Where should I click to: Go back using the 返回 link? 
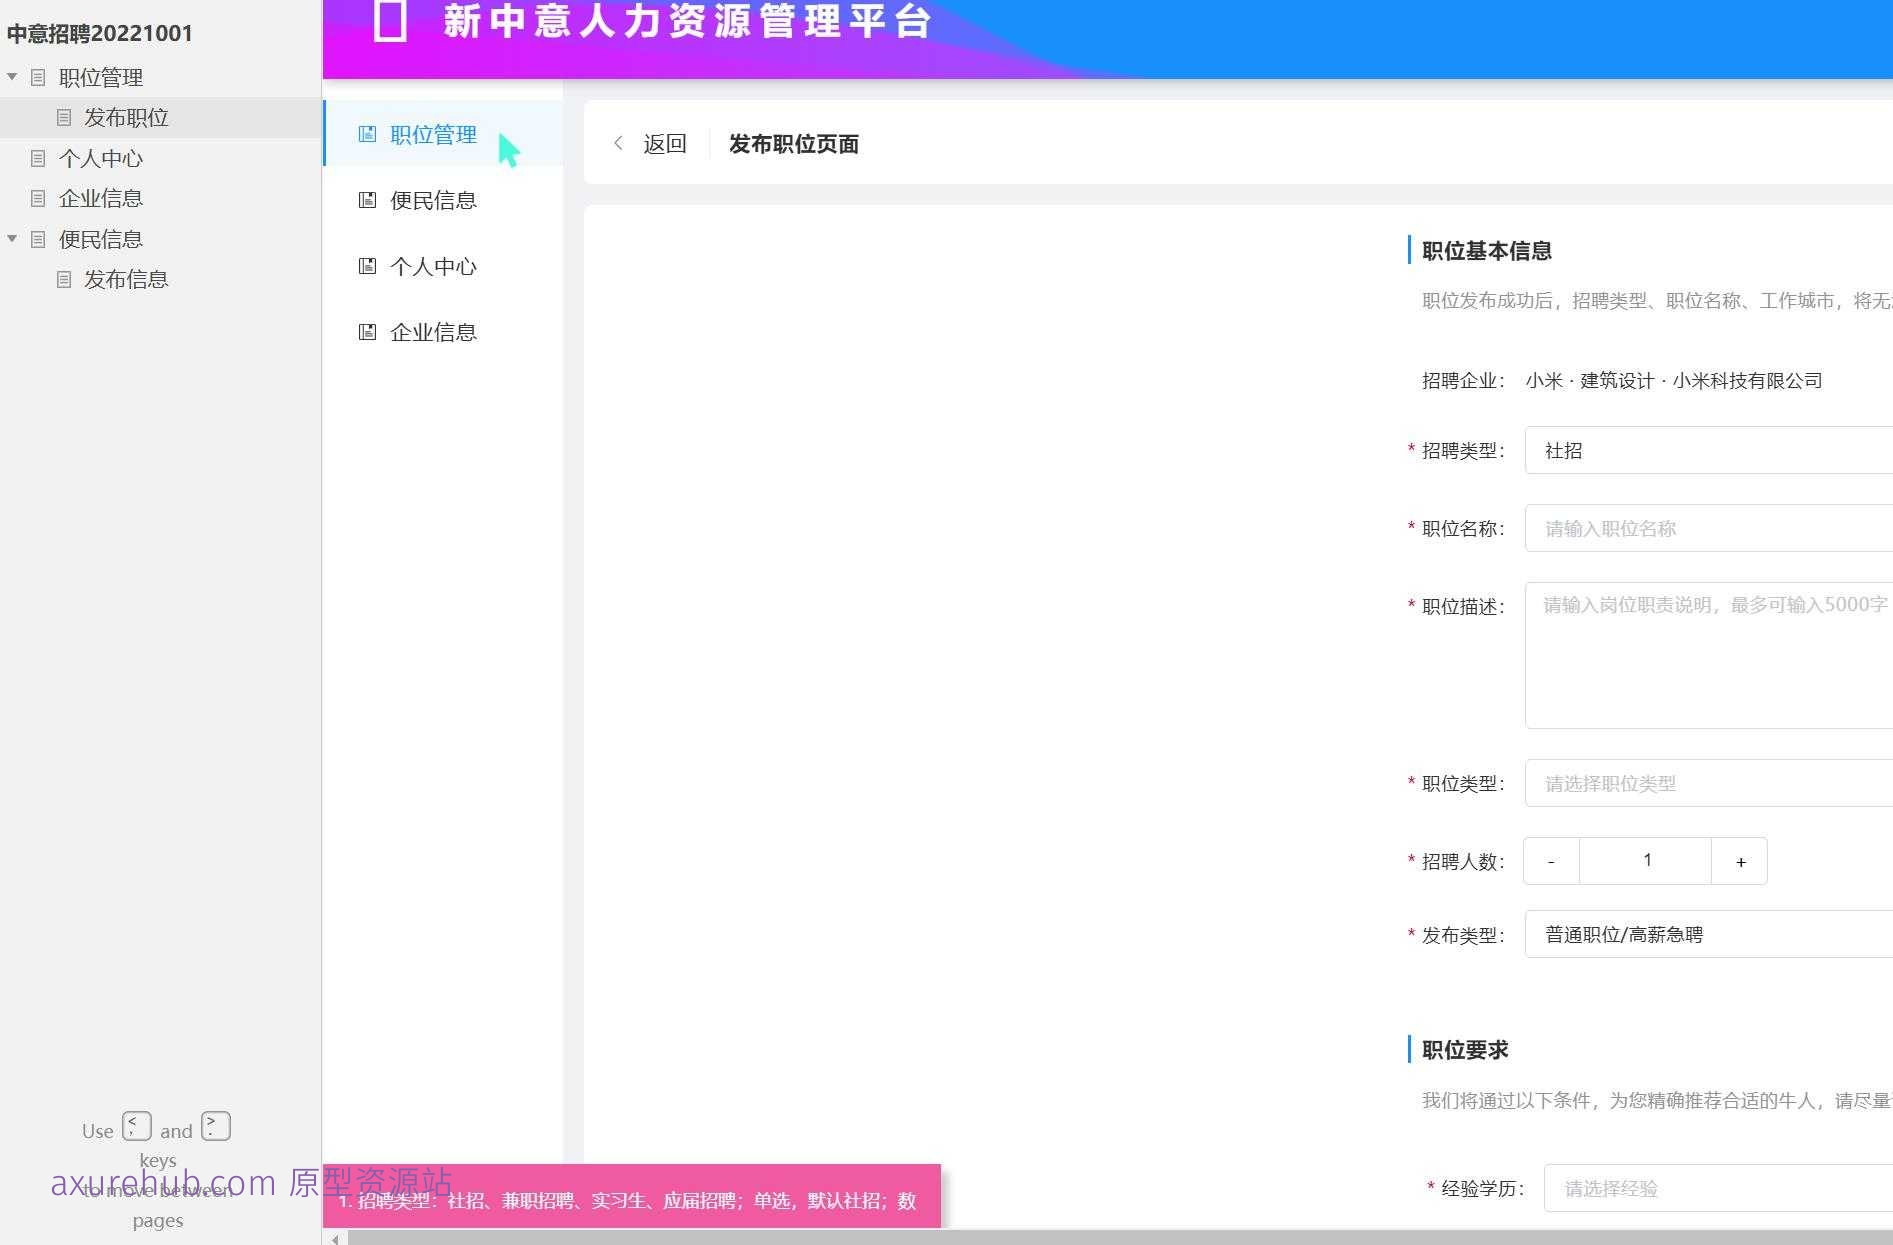[665, 144]
